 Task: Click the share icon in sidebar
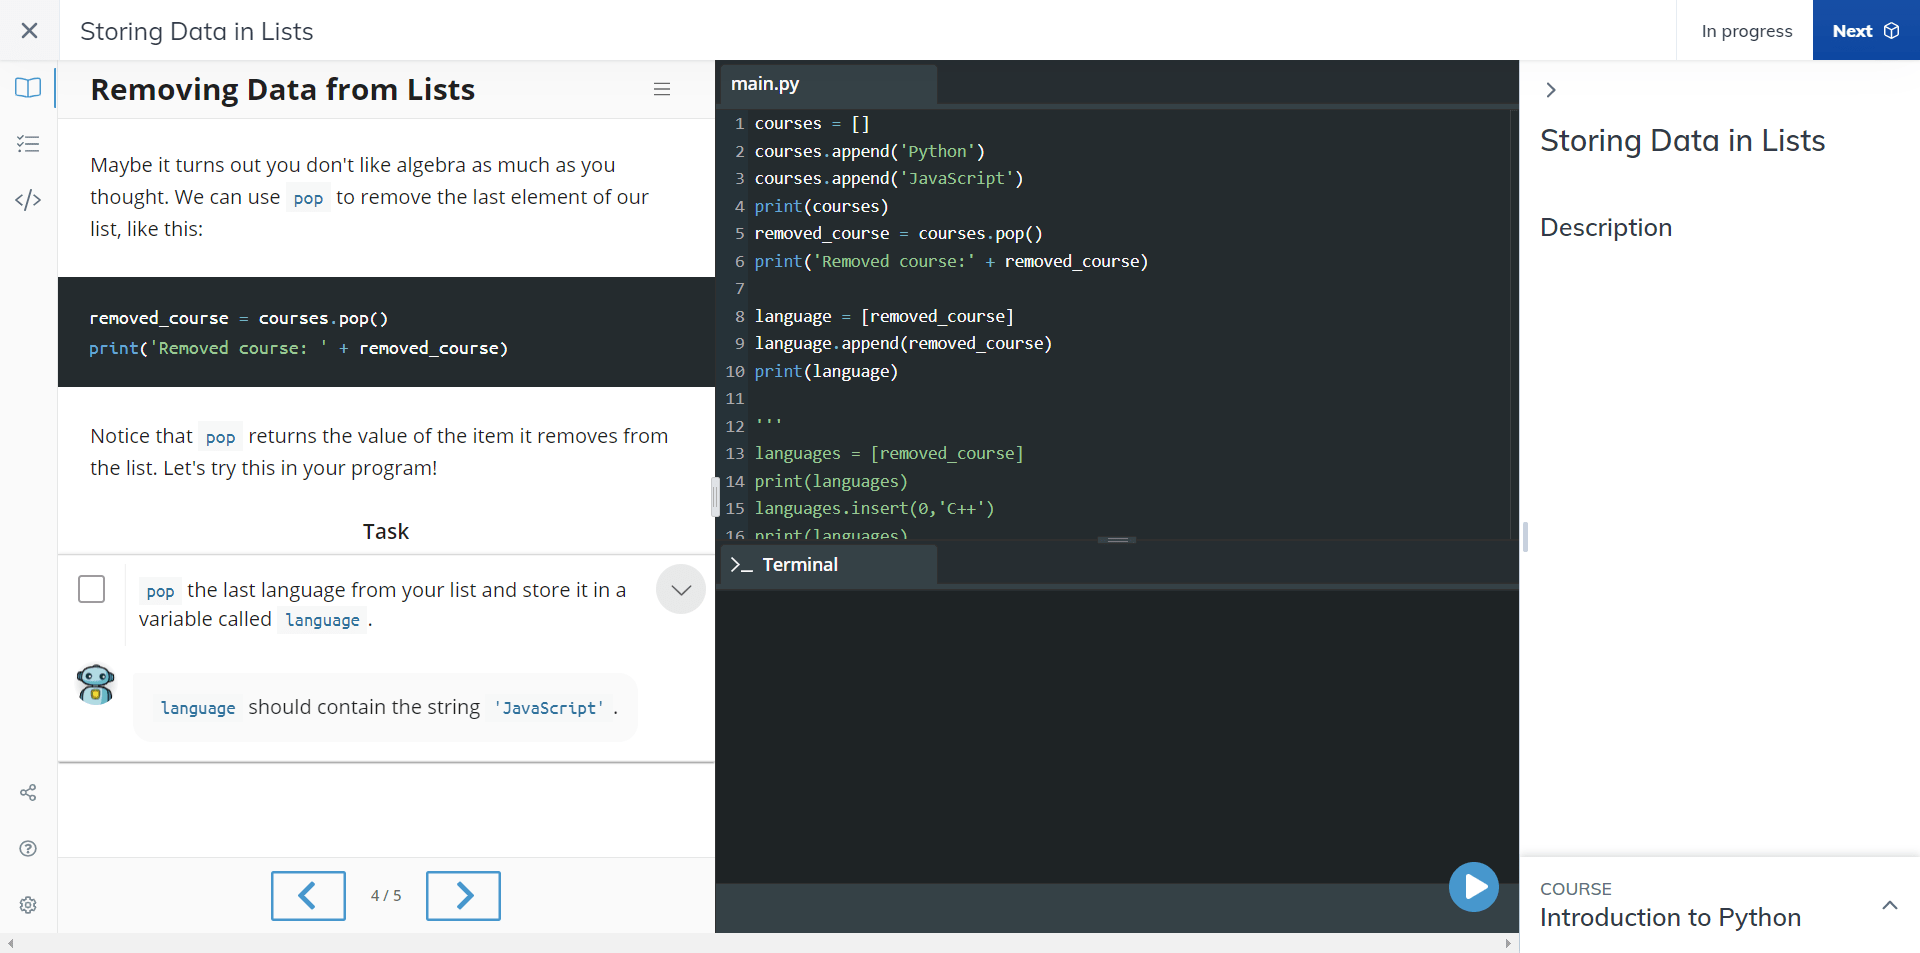coord(28,793)
